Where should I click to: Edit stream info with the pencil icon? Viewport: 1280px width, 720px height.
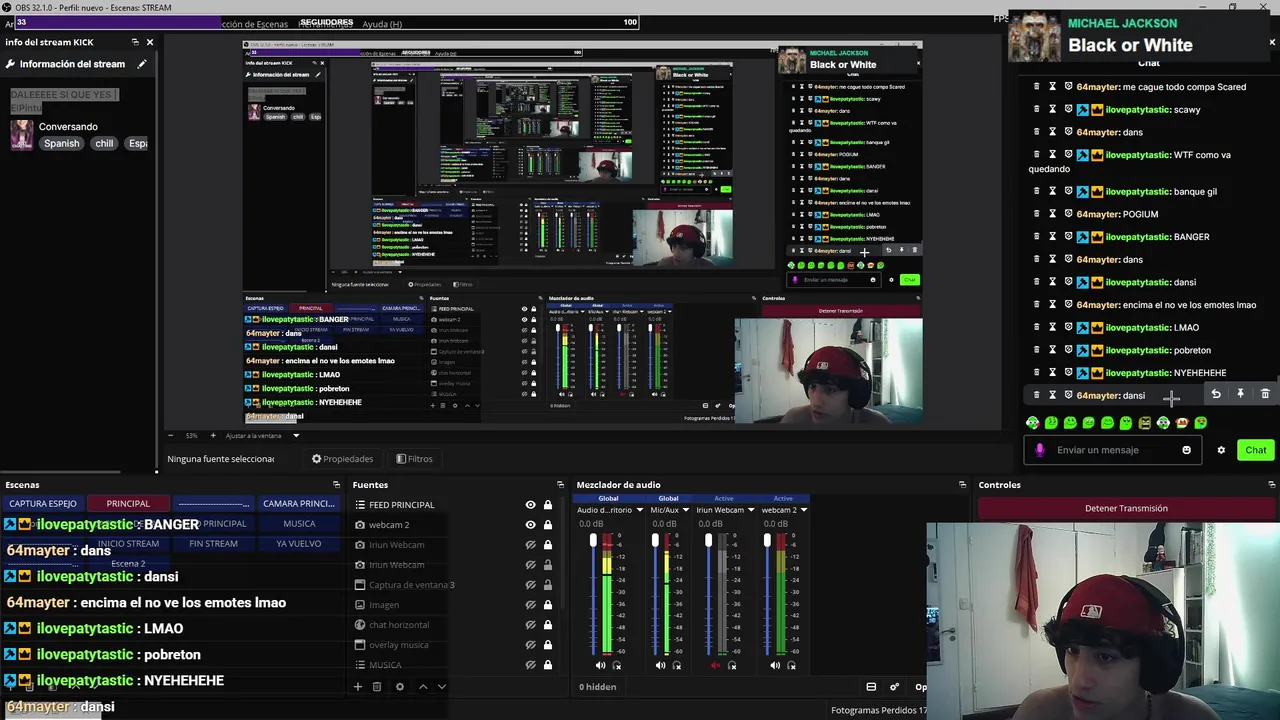point(142,64)
